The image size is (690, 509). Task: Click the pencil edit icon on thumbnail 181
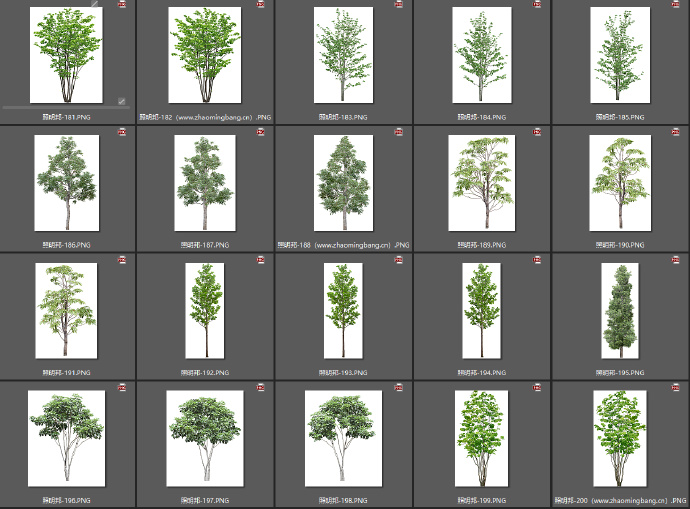point(95,5)
